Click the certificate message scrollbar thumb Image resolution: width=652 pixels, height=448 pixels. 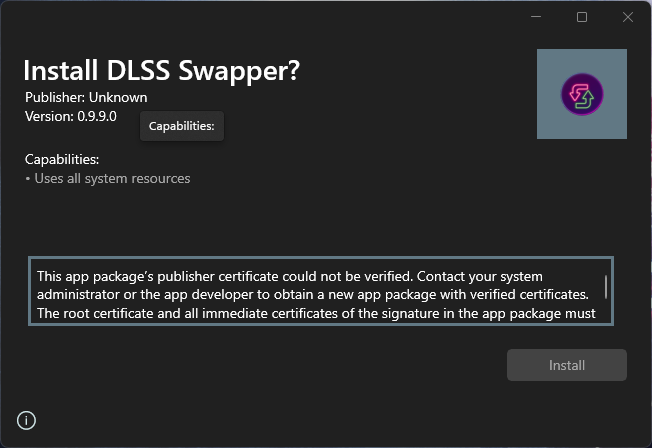click(605, 287)
